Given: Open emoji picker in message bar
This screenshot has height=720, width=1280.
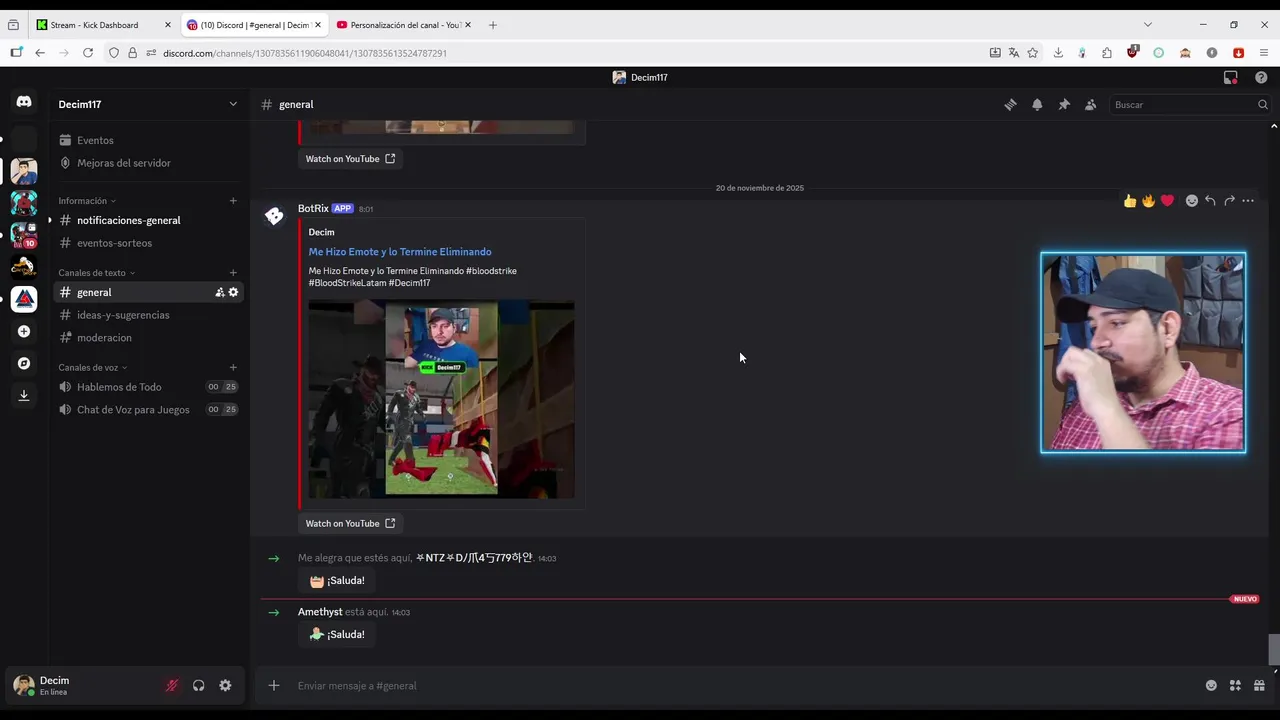Looking at the screenshot, I should pyautogui.click(x=1211, y=685).
